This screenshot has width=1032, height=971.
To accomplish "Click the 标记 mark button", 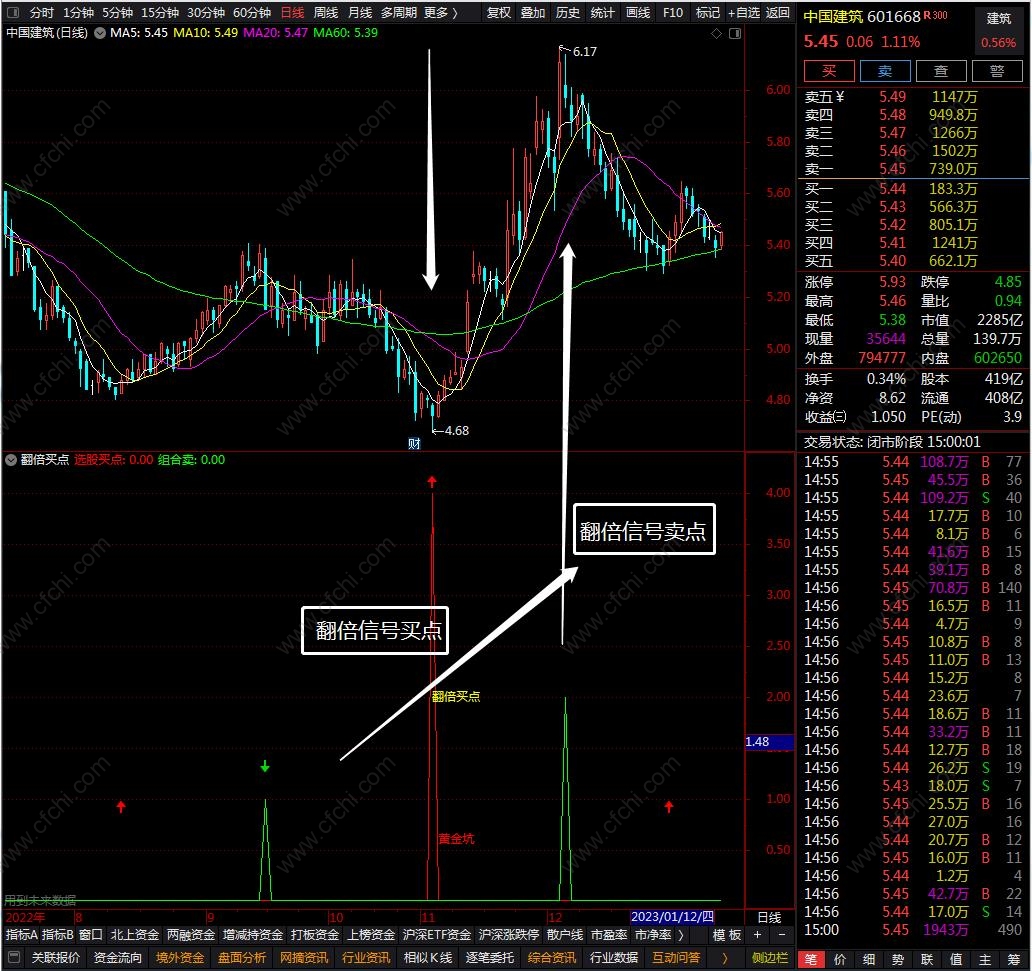I will pos(708,13).
